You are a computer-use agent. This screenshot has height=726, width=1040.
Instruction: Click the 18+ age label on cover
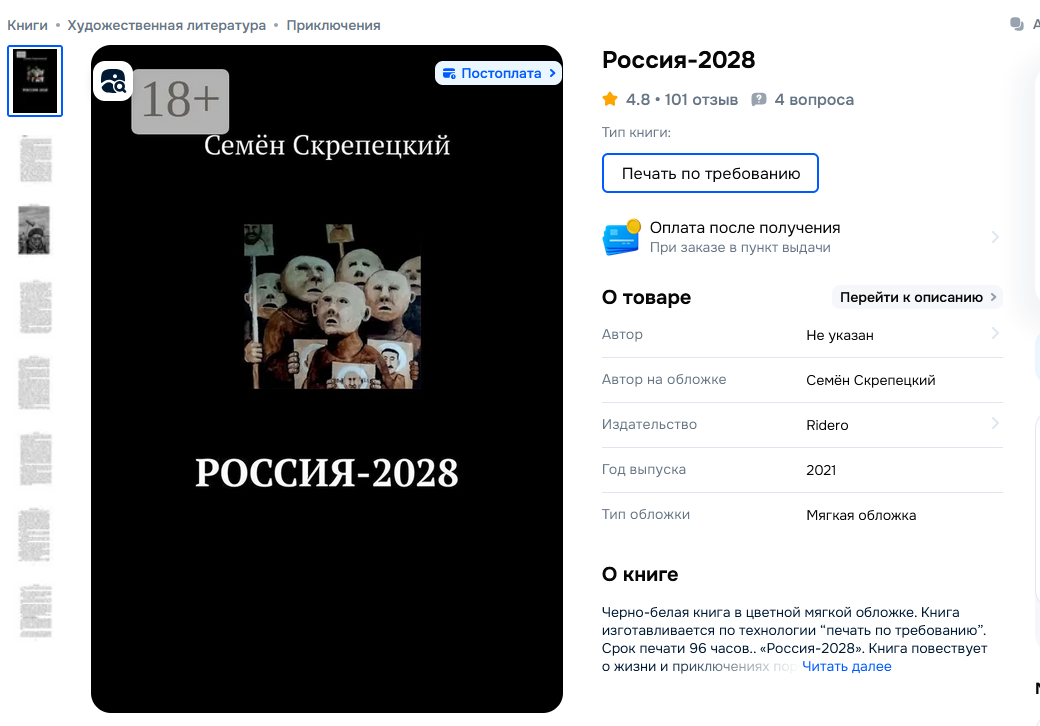click(x=180, y=101)
